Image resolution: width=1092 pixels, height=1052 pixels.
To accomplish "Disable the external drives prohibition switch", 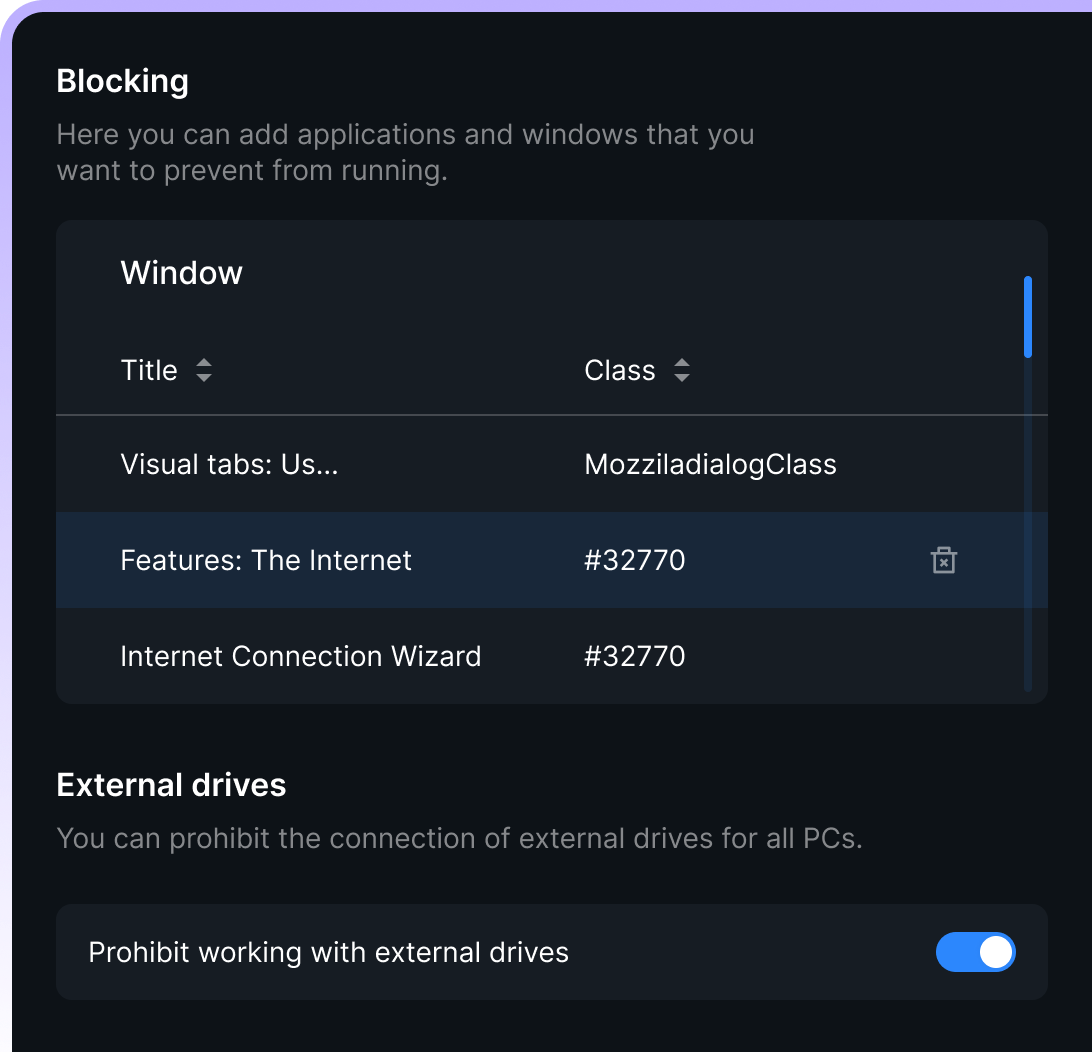I will (975, 952).
